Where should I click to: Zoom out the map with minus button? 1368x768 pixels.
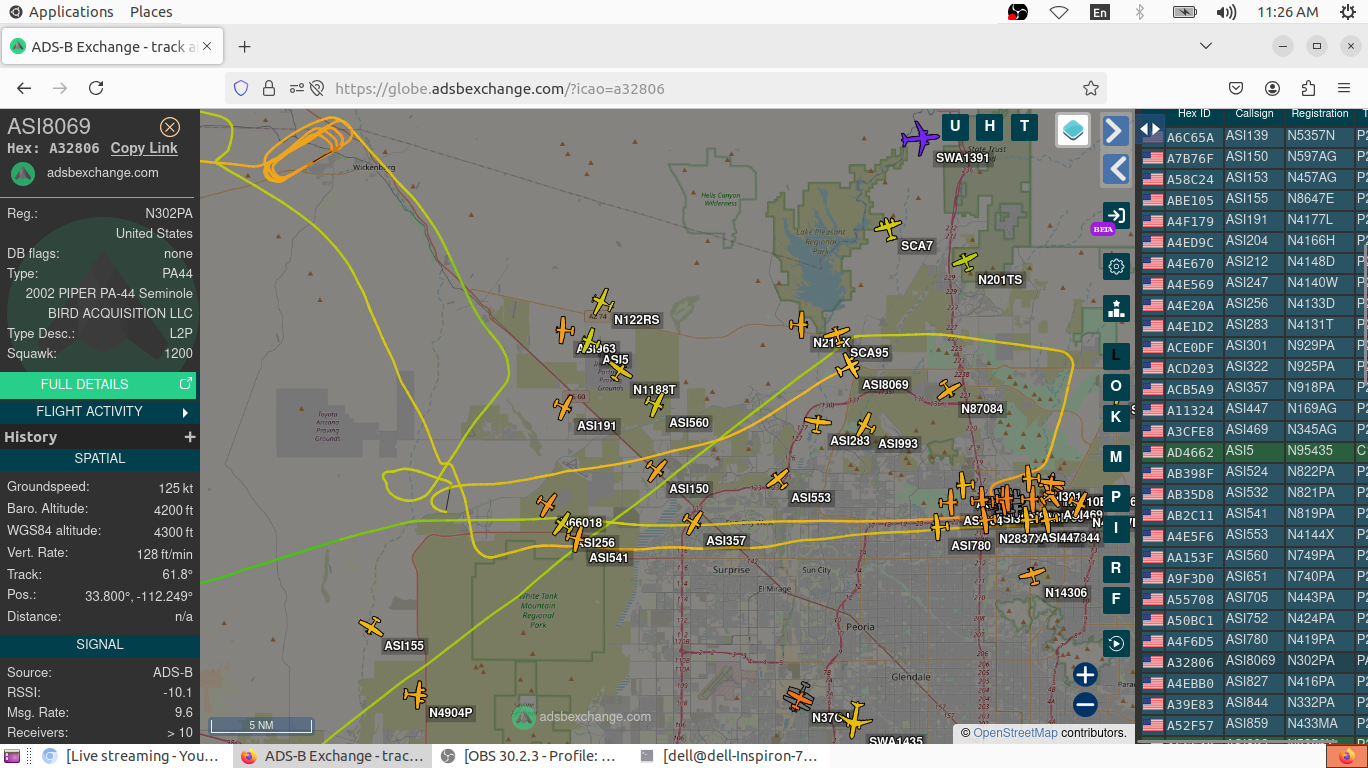(x=1085, y=705)
